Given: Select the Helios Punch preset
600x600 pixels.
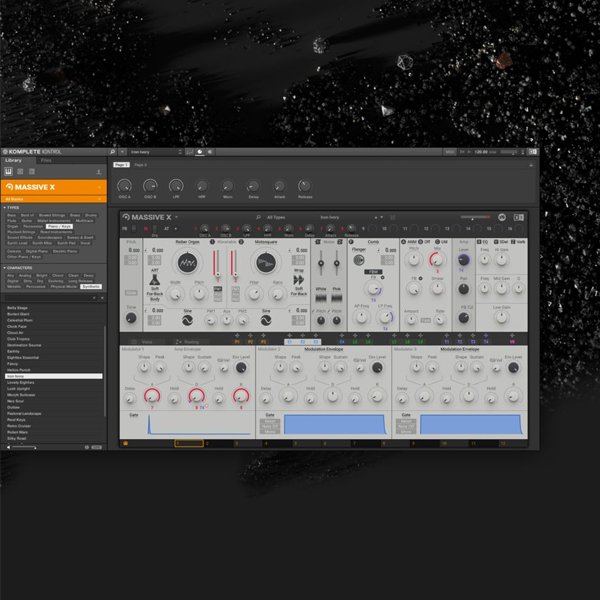Looking at the screenshot, I should (54, 370).
